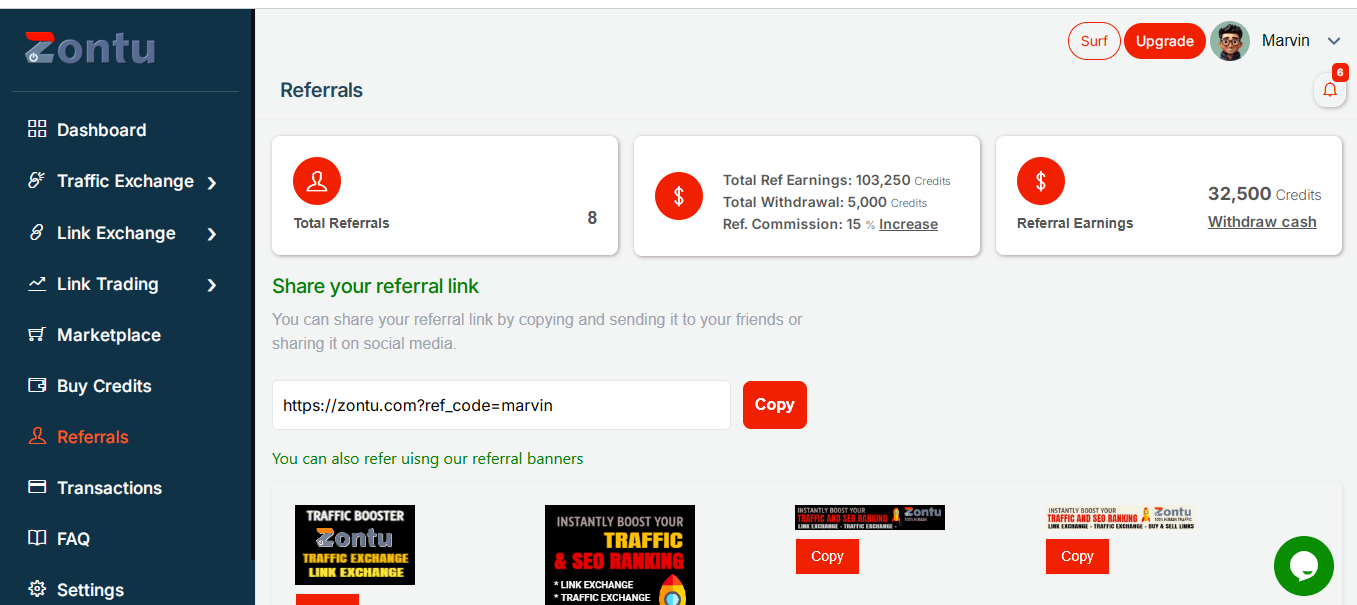
Task: Click the Total Ref Earnings dollar icon
Action: point(679,196)
